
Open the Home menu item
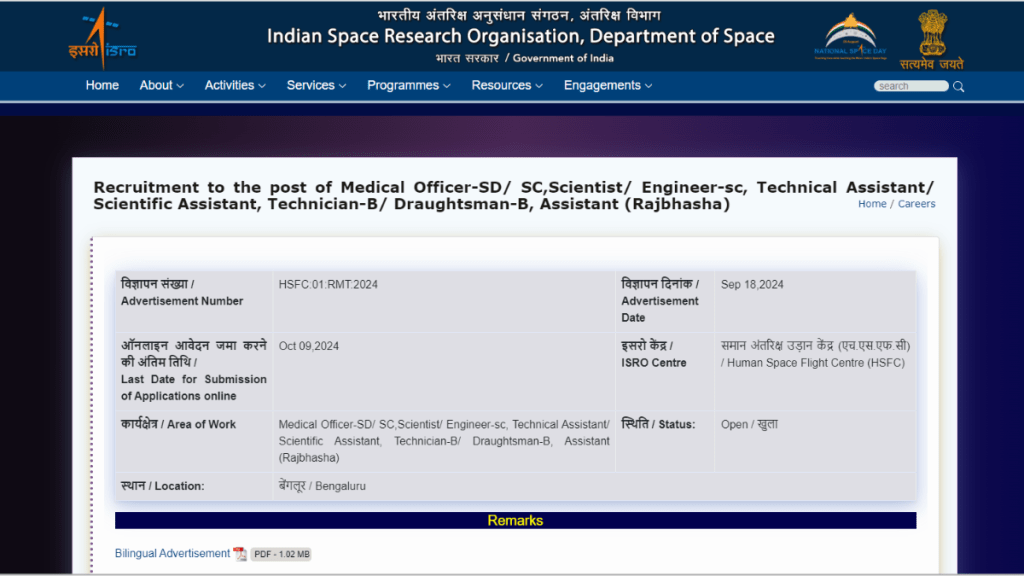(102, 86)
